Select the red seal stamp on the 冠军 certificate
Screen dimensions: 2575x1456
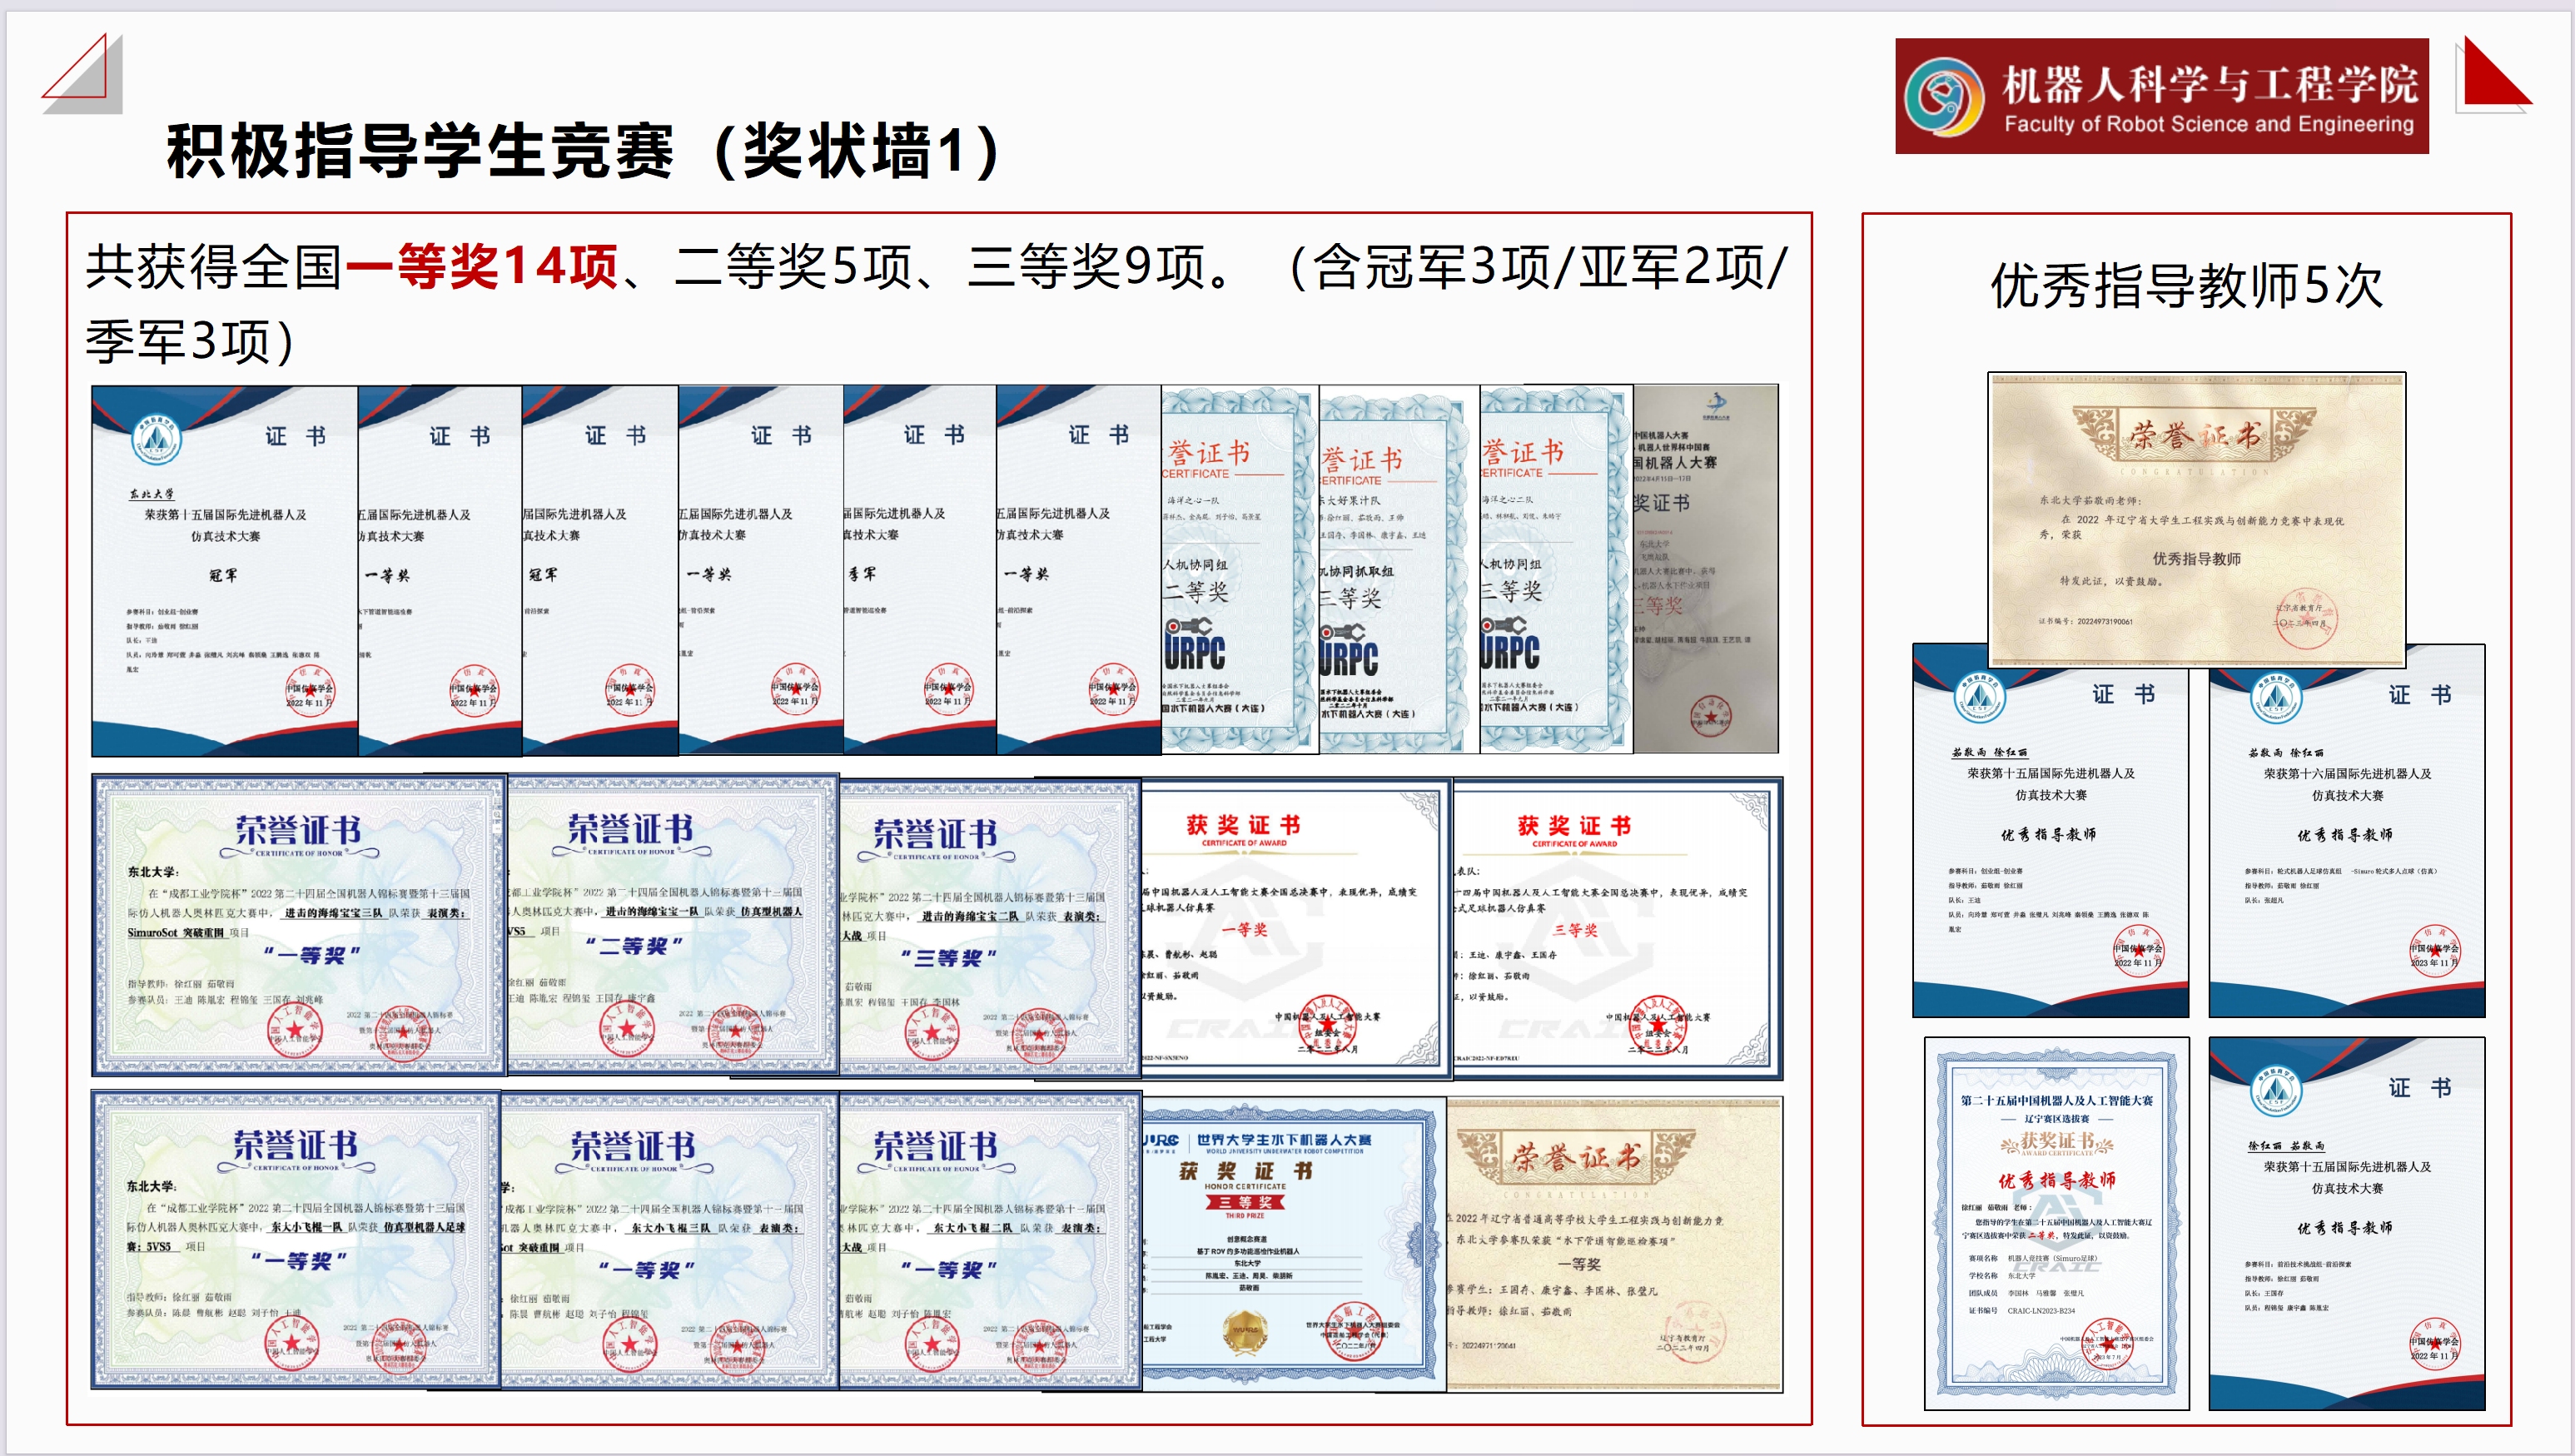pos(310,690)
